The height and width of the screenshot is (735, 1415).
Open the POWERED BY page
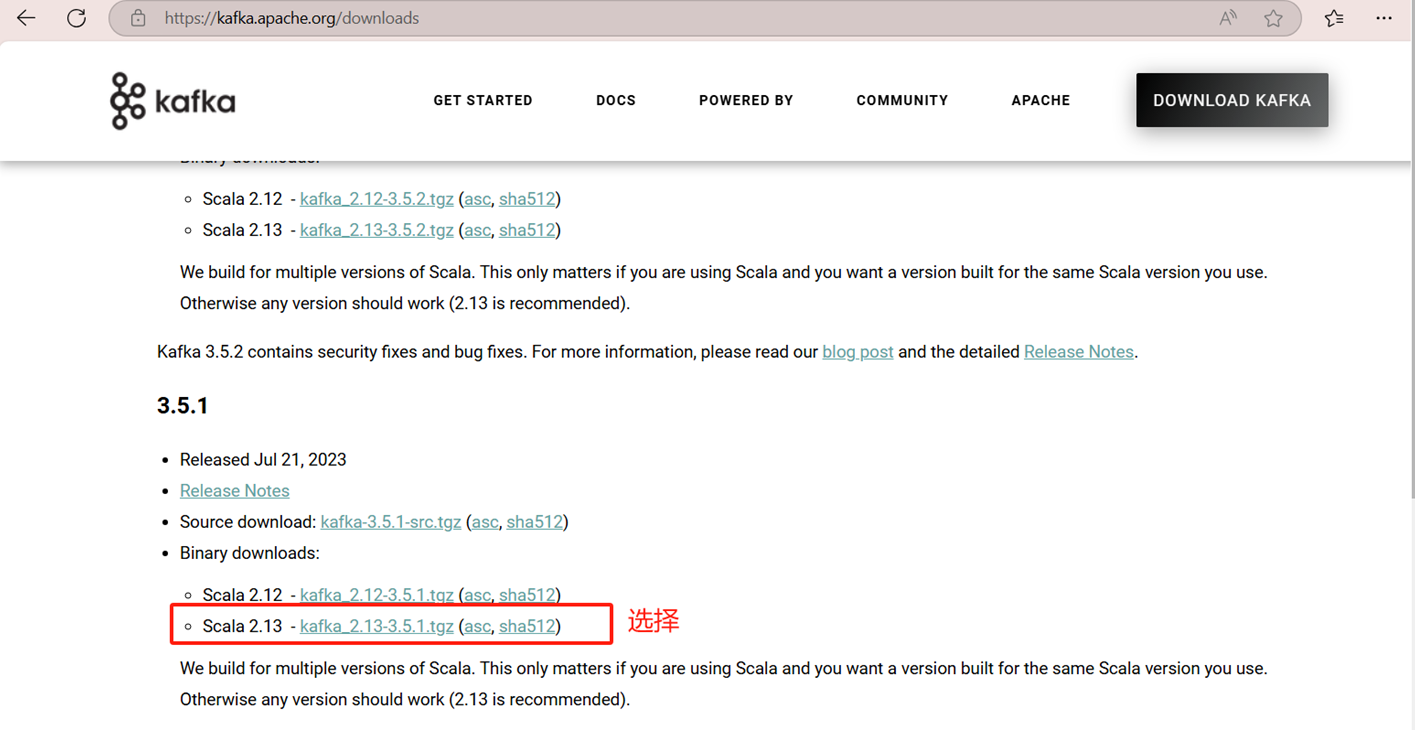click(746, 100)
